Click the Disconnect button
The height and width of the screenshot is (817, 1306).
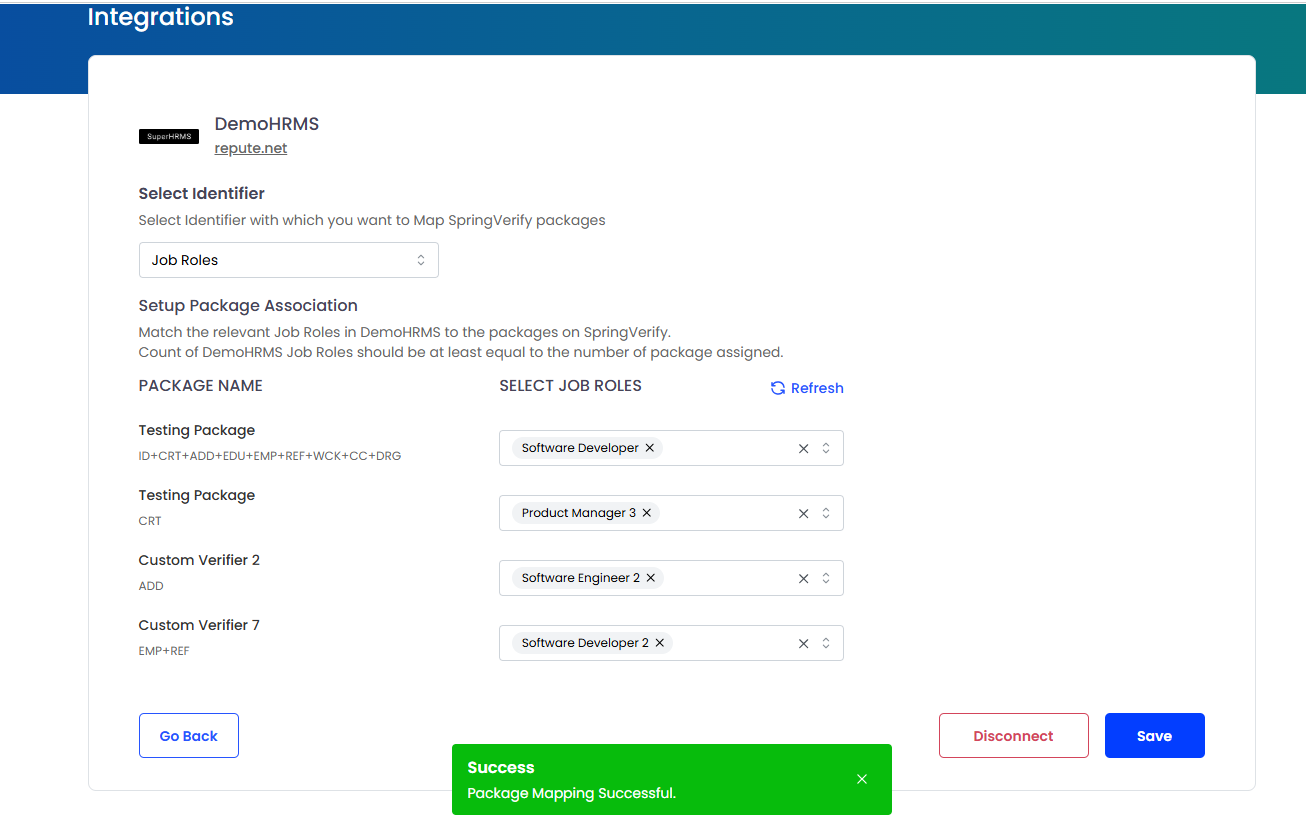pos(1013,736)
